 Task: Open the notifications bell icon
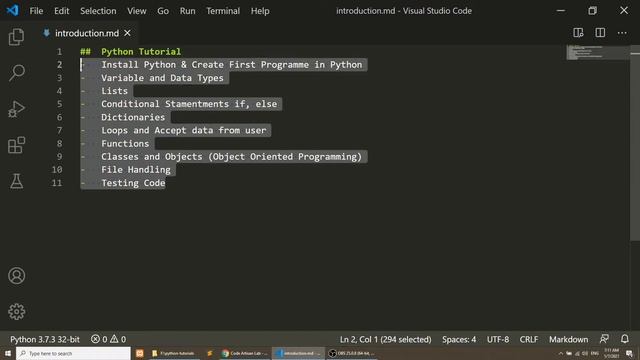(x=624, y=339)
